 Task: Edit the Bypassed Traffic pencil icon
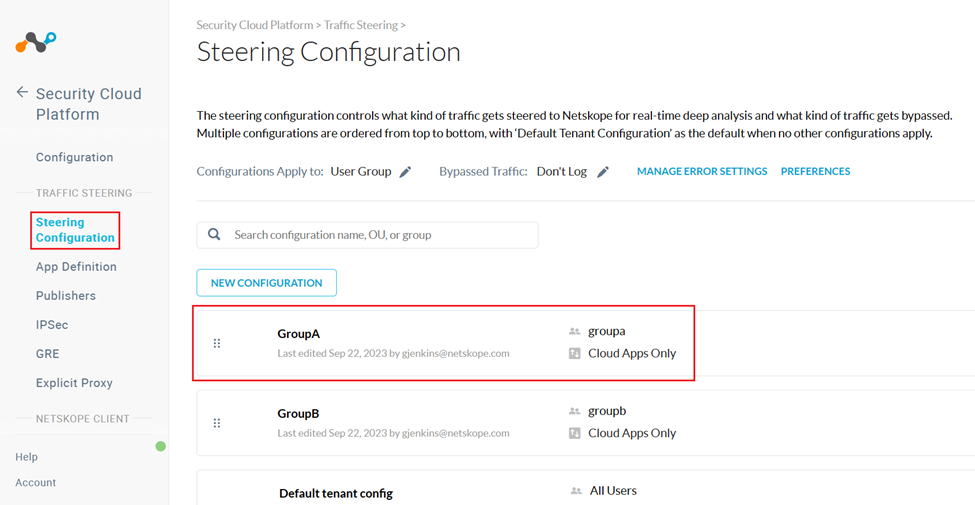603,172
